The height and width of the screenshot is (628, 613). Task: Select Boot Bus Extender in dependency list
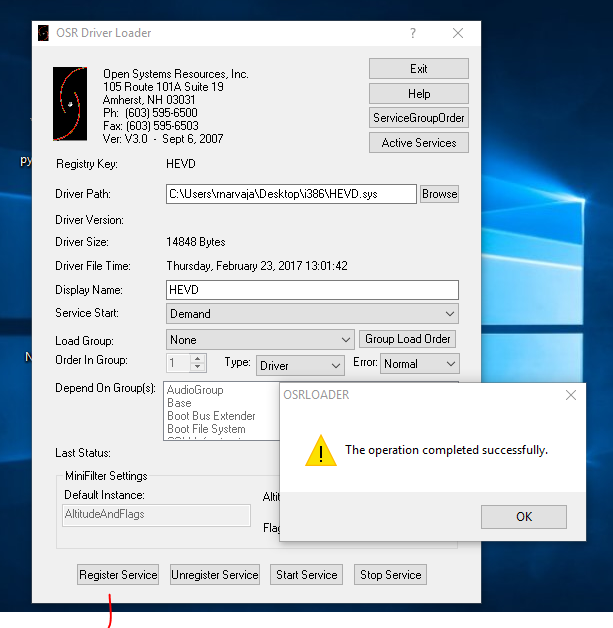[x=211, y=416]
